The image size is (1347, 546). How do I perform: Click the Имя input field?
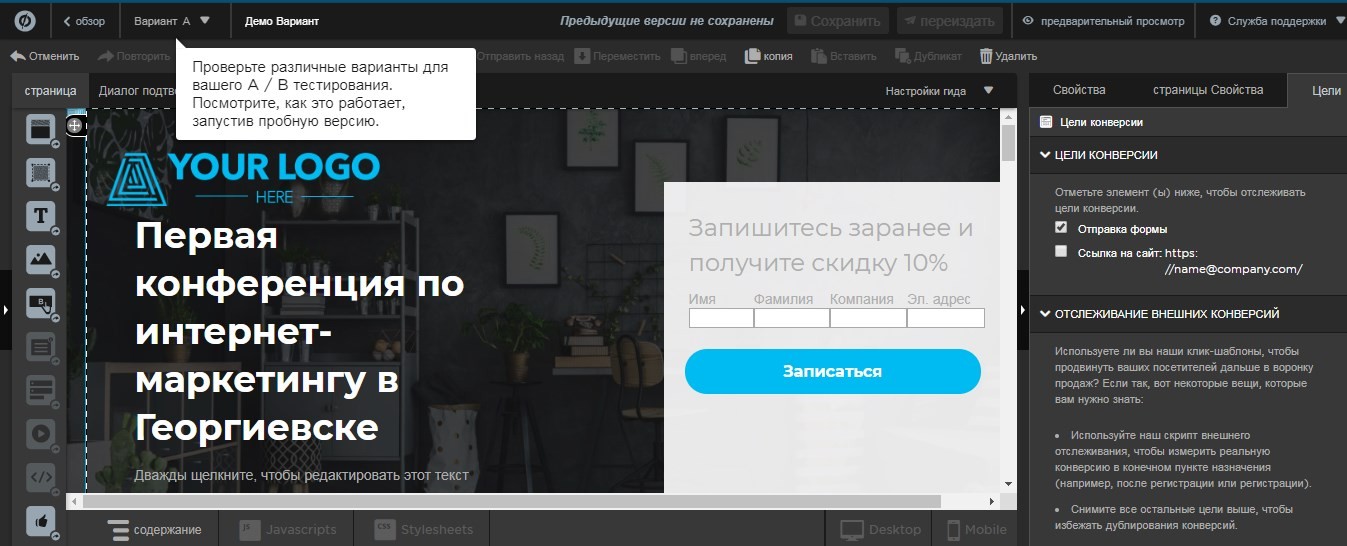tap(721, 318)
